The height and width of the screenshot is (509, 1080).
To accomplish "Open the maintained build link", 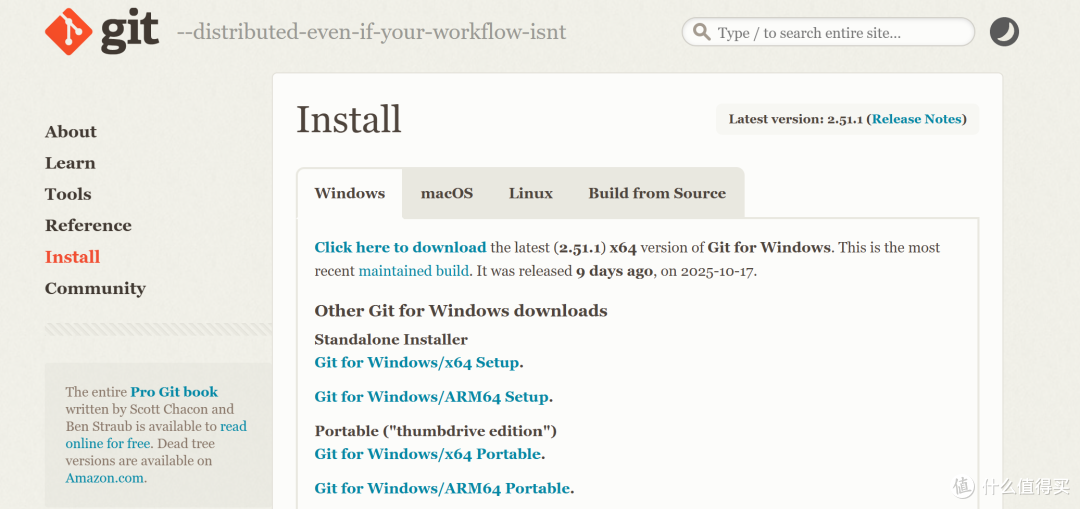I will [414, 271].
